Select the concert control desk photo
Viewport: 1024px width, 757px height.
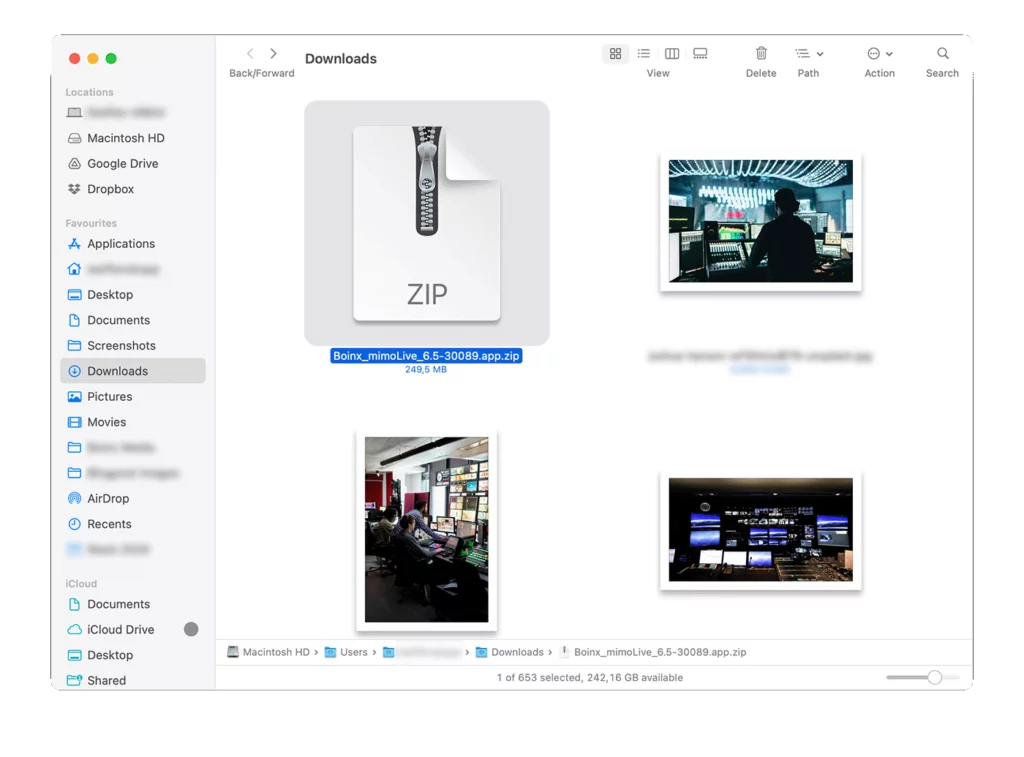tap(760, 221)
